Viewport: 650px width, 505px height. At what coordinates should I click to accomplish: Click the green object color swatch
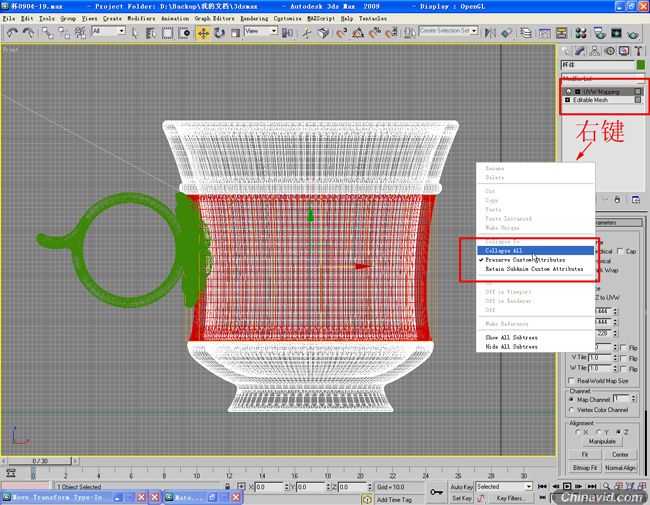click(641, 65)
